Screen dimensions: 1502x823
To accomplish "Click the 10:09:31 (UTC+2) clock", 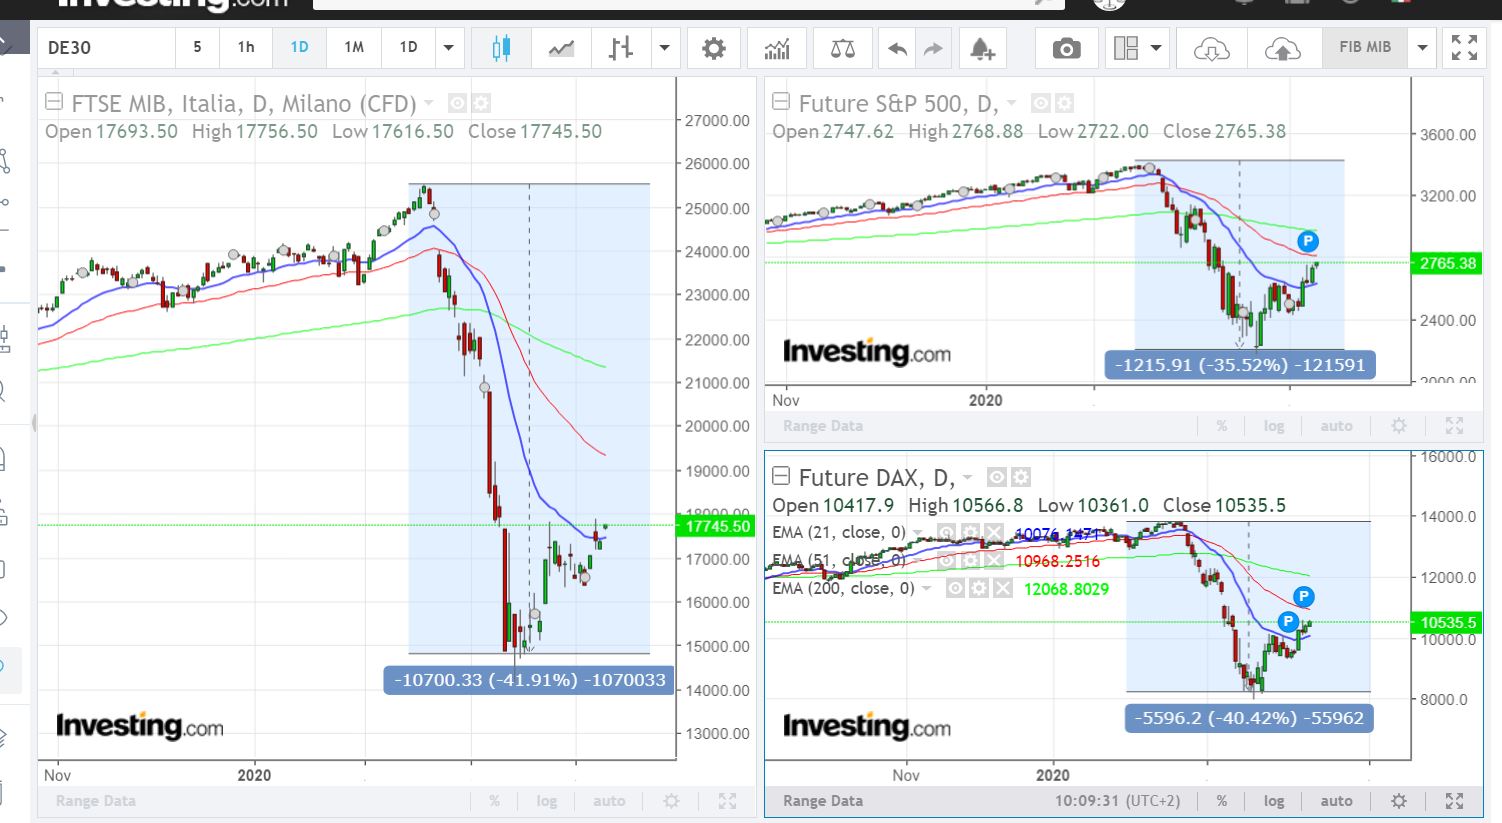I will 1117,801.
